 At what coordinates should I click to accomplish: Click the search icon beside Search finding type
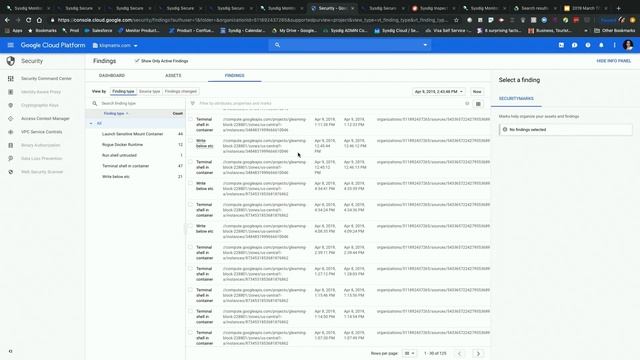pos(95,104)
